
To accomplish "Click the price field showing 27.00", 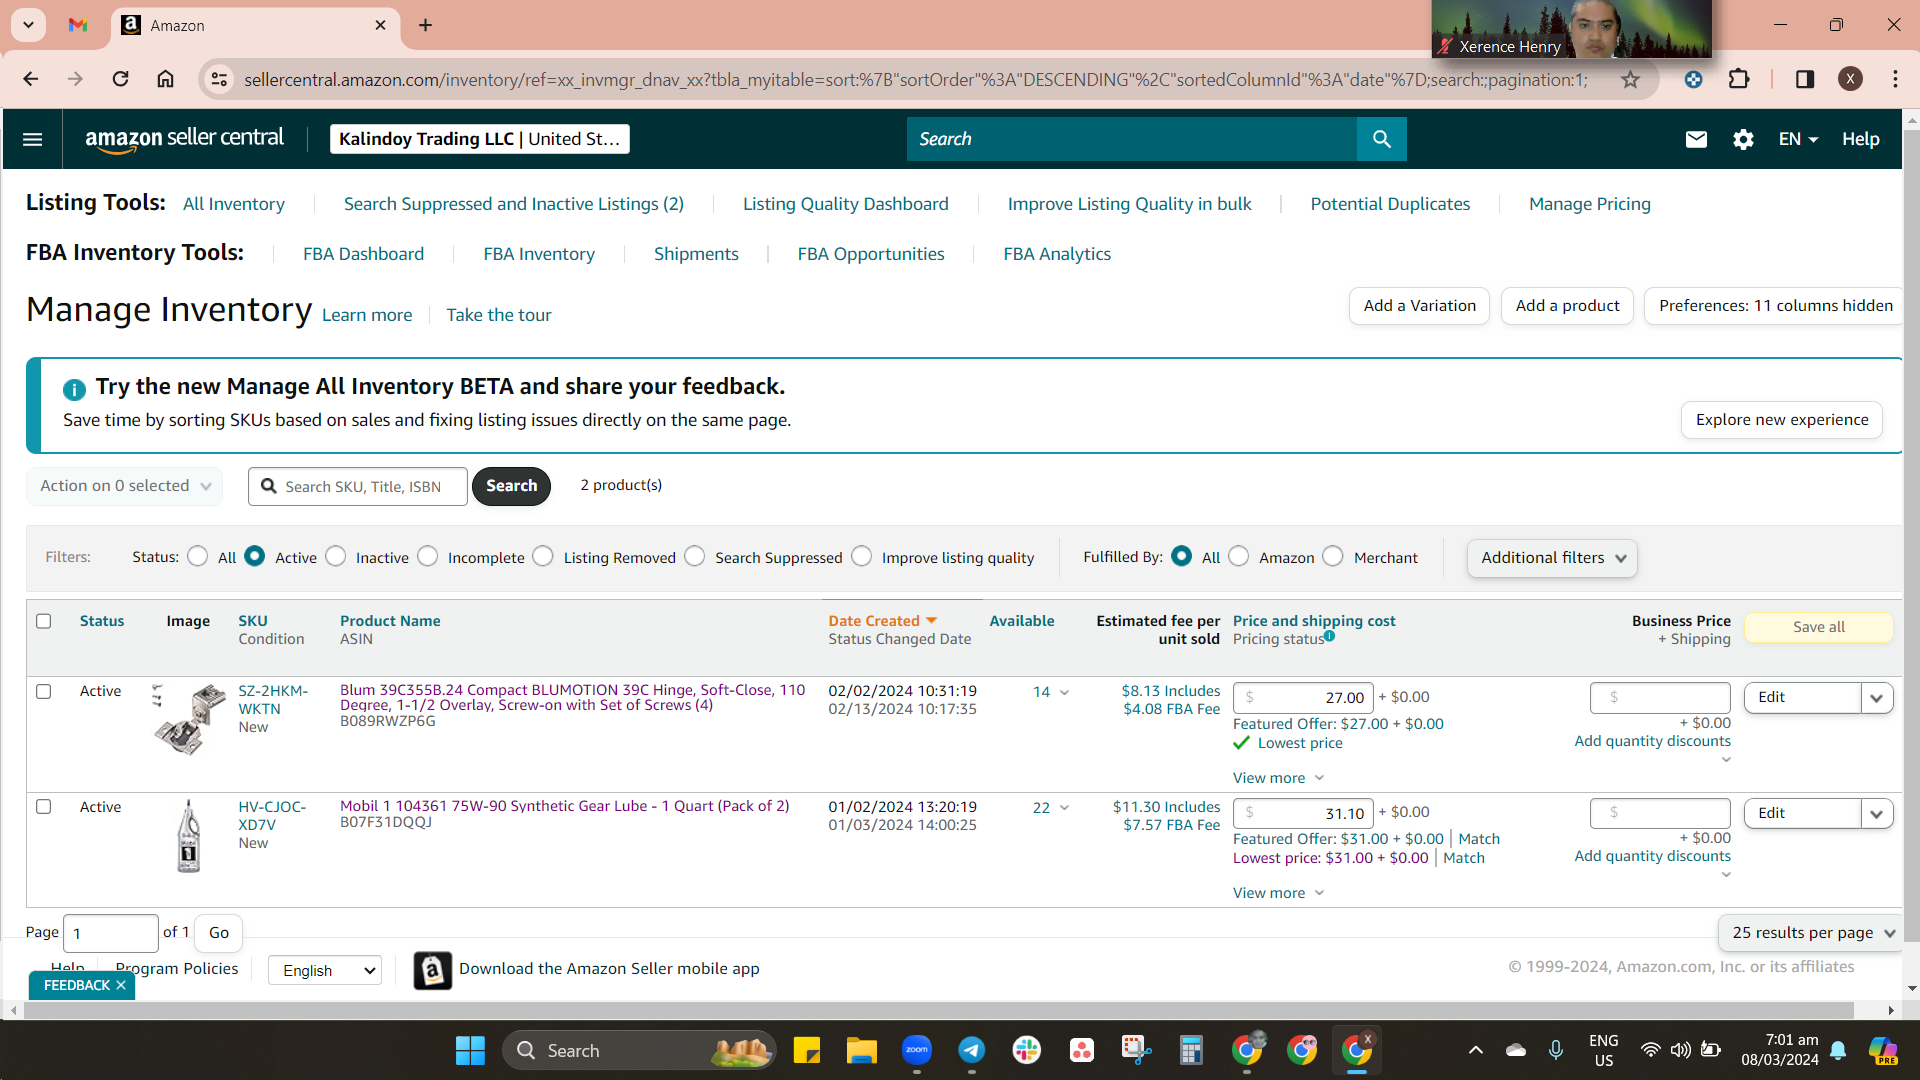I will [1303, 698].
